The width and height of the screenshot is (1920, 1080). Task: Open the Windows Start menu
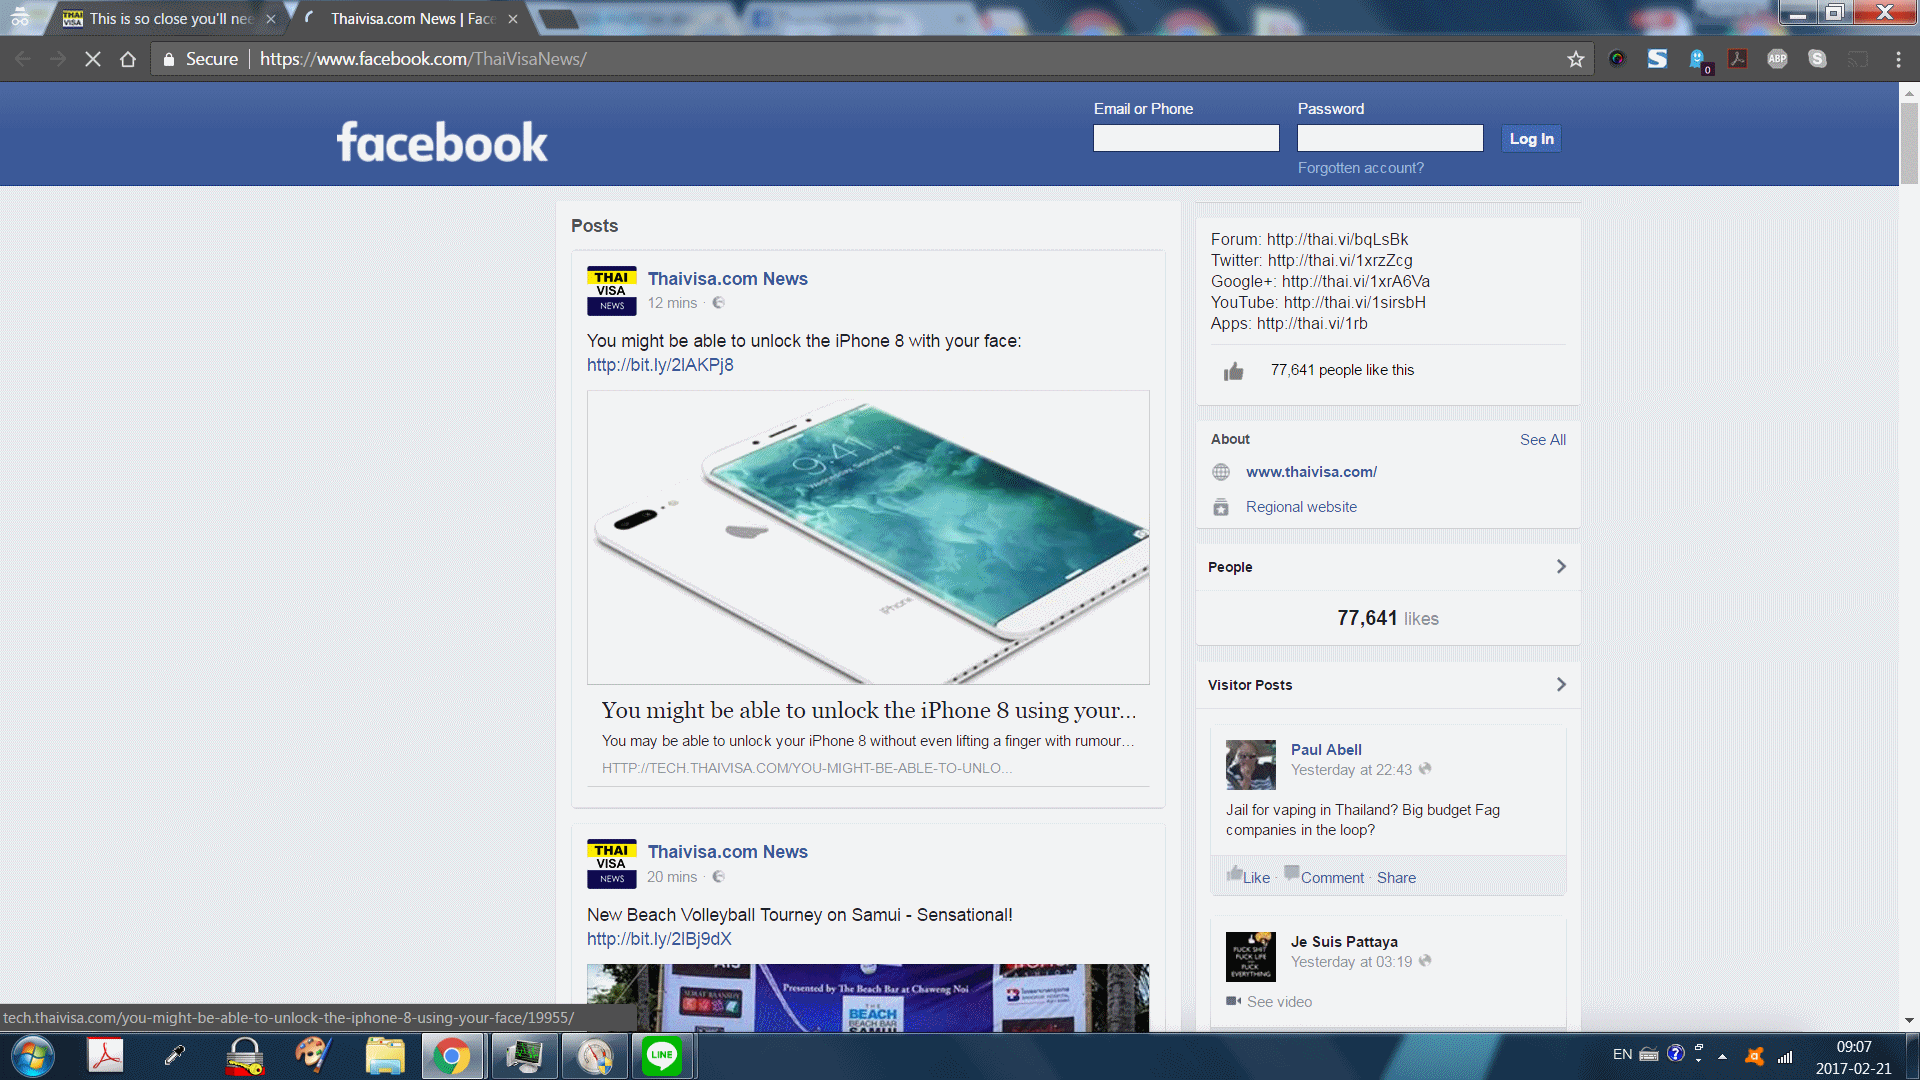tap(33, 1056)
